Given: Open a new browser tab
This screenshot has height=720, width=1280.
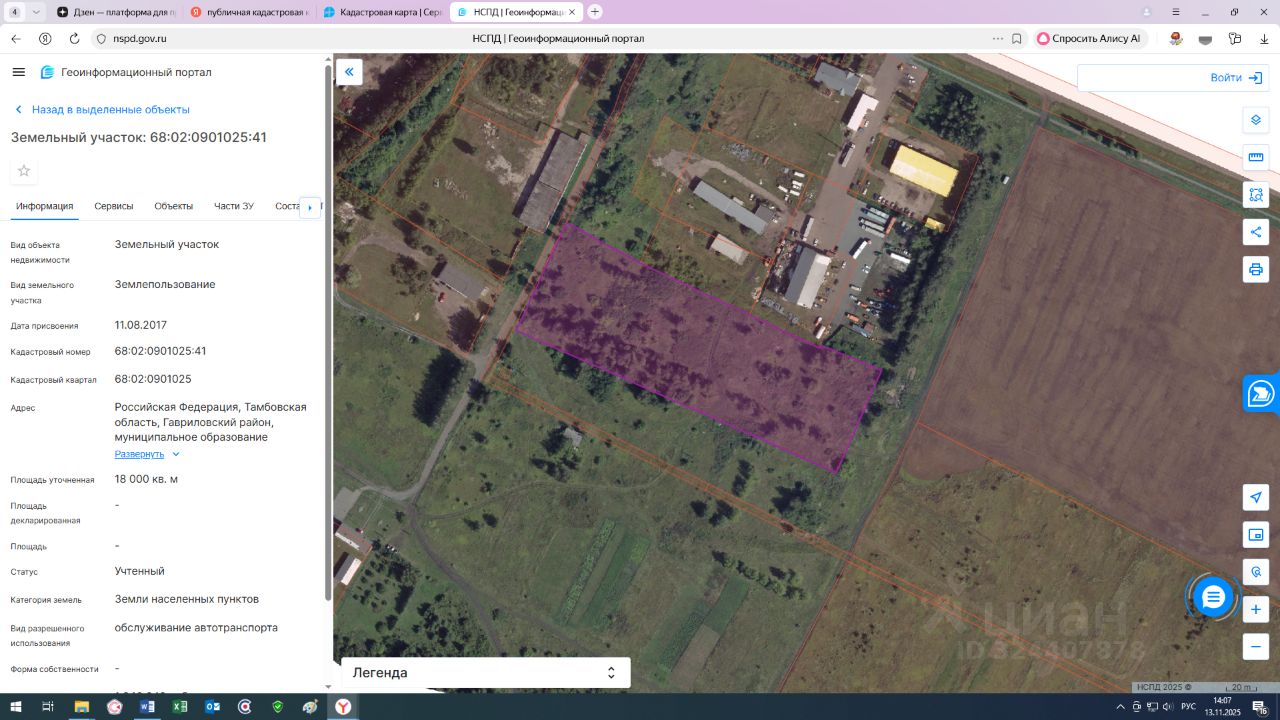Looking at the screenshot, I should coord(595,12).
